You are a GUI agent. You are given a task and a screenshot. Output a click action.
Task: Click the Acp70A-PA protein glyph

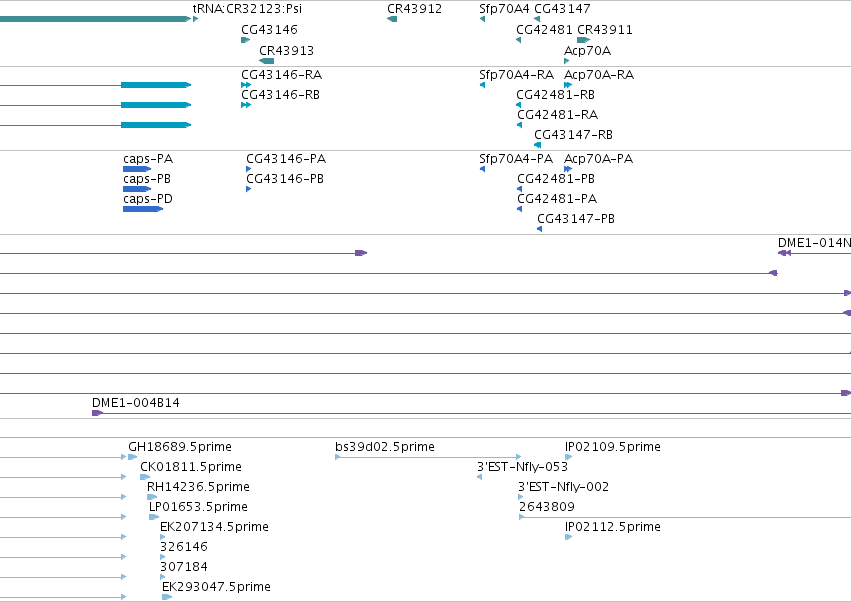pyautogui.click(x=568, y=169)
